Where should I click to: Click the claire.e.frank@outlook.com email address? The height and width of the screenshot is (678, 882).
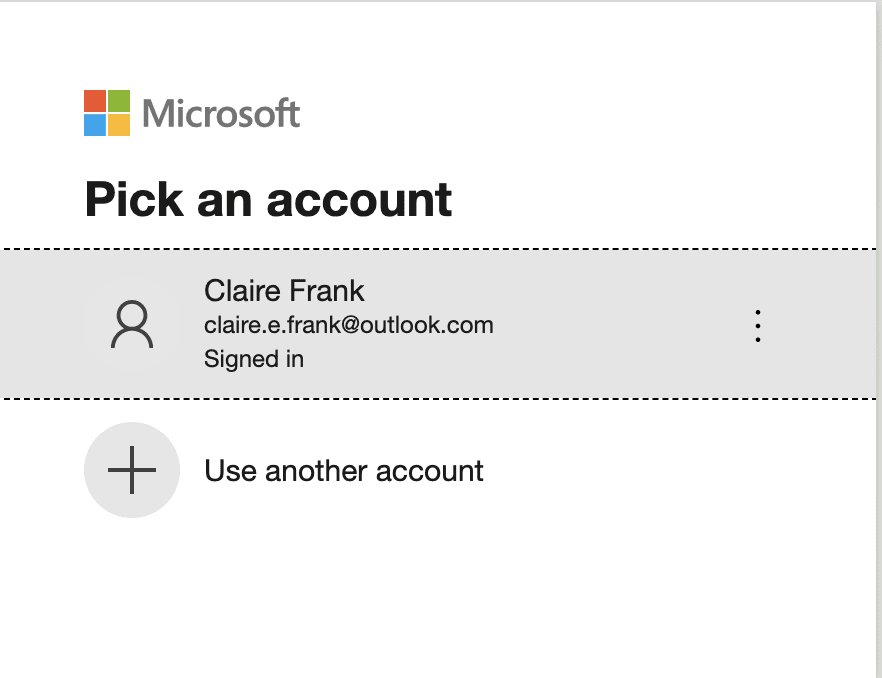coord(348,325)
